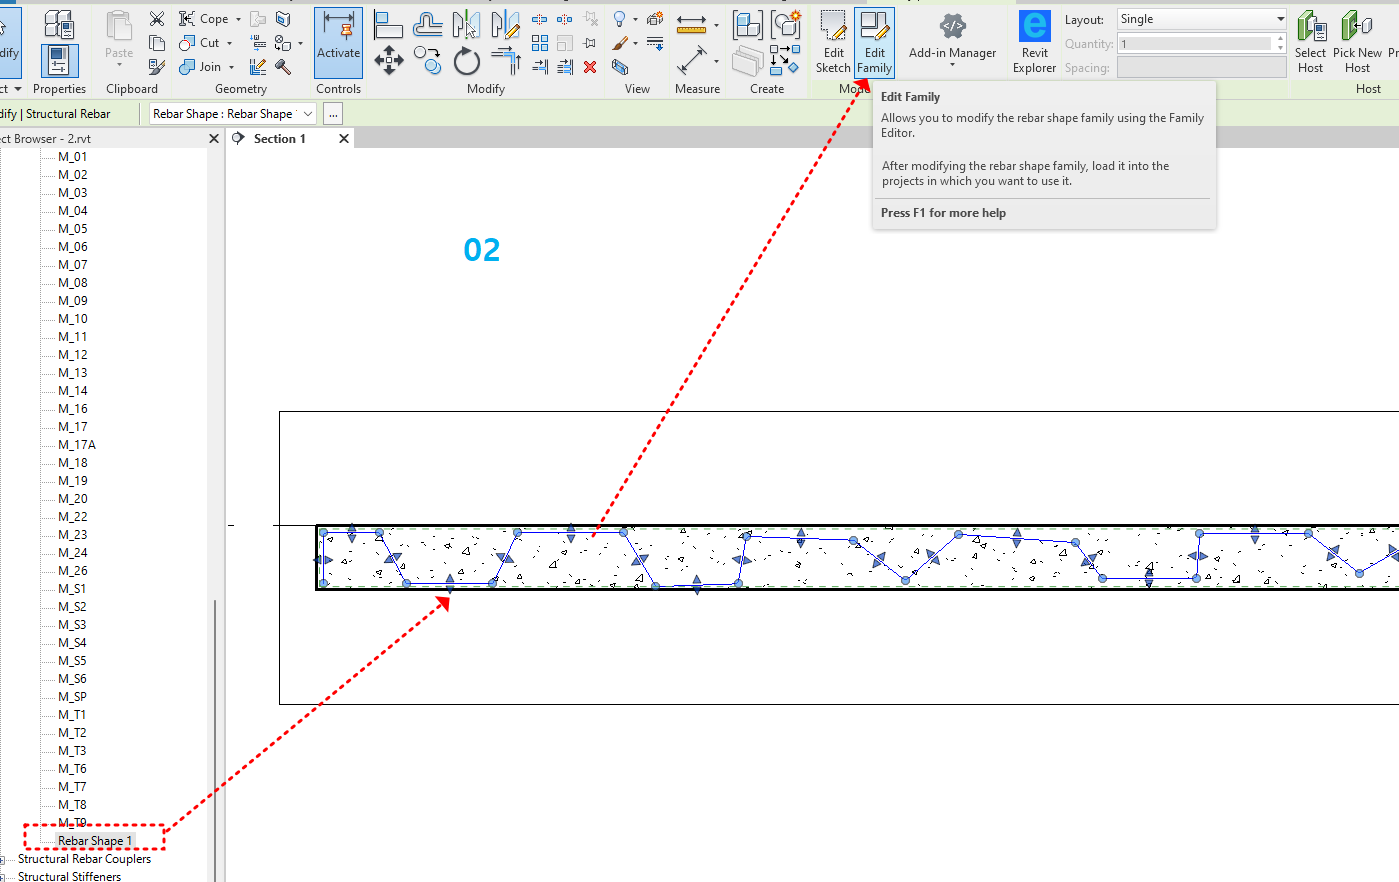Click the Press F1 for more help text
The image size is (1399, 882).
click(x=943, y=213)
